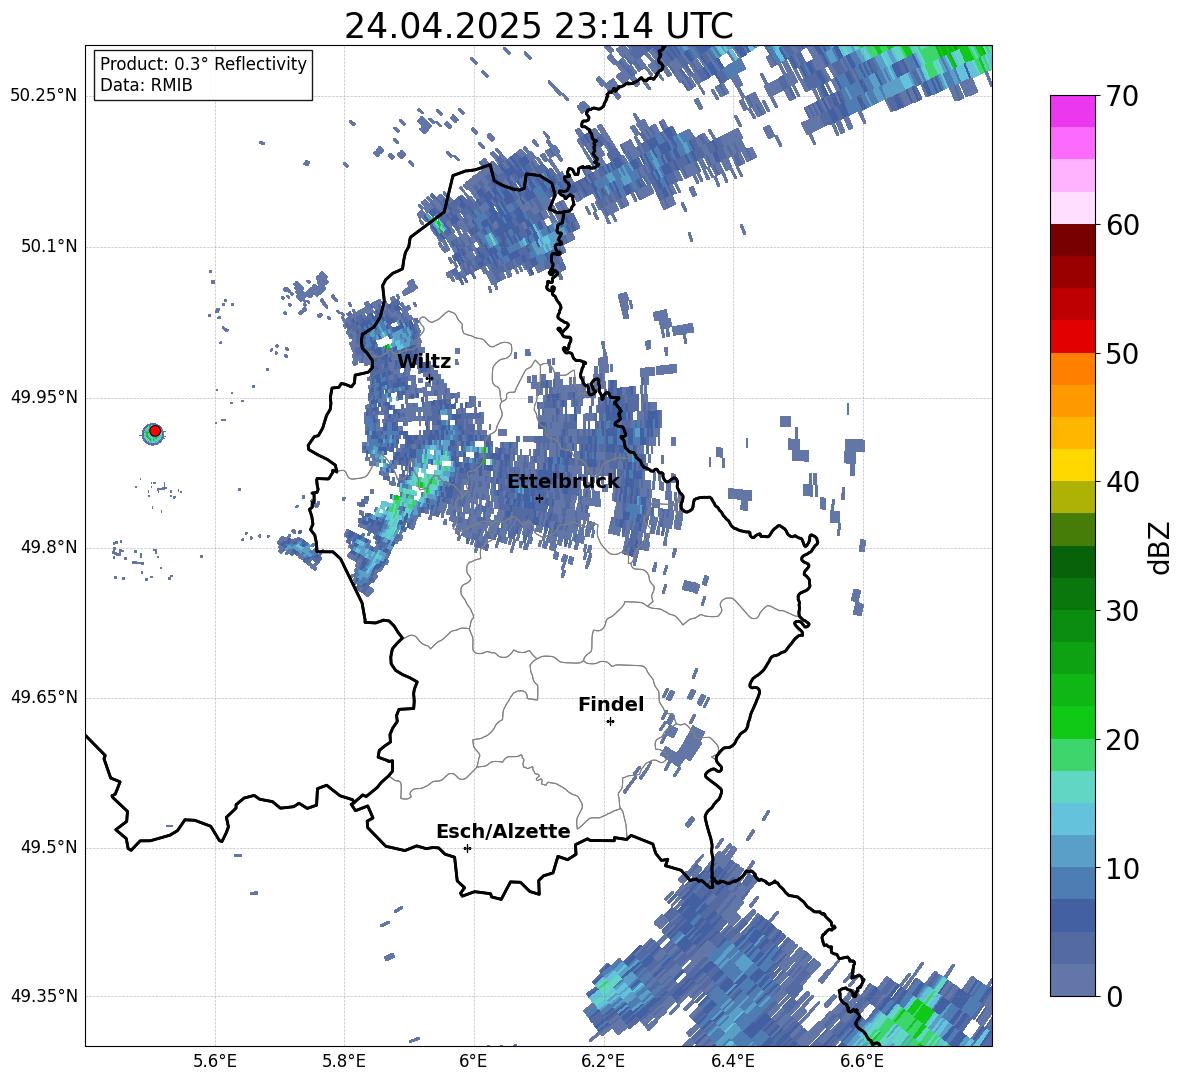The height and width of the screenshot is (1081, 1184).
Task: Click the Wiltz city label
Action: pos(424,361)
